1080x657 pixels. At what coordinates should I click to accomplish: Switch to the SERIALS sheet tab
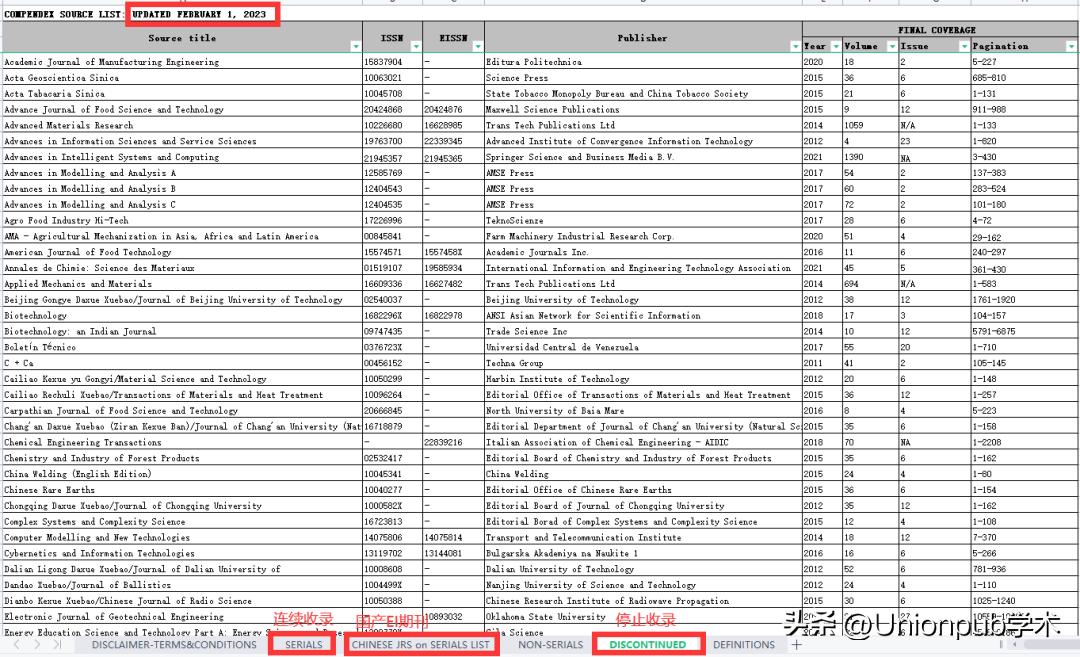pos(304,645)
